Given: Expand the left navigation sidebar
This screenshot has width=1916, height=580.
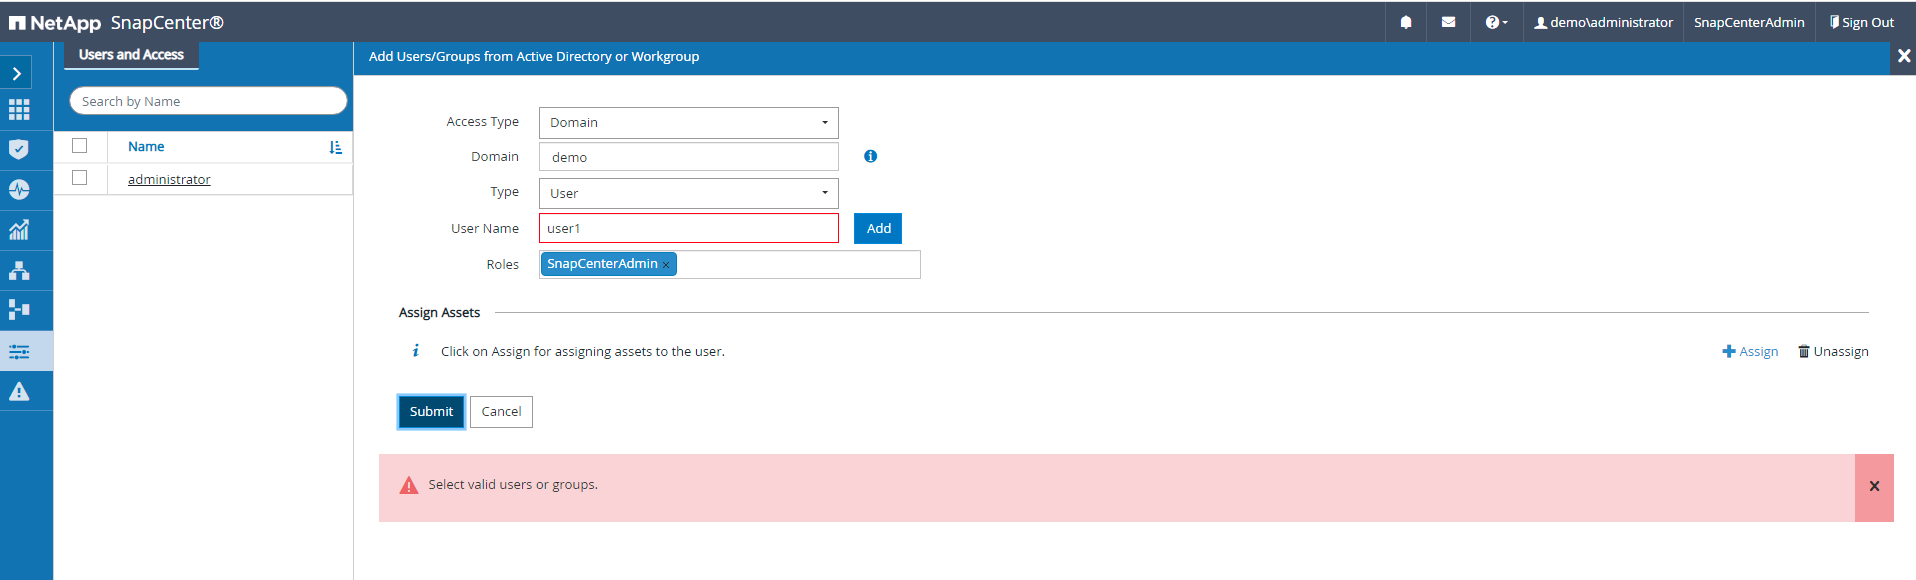Looking at the screenshot, I should pyautogui.click(x=17, y=73).
